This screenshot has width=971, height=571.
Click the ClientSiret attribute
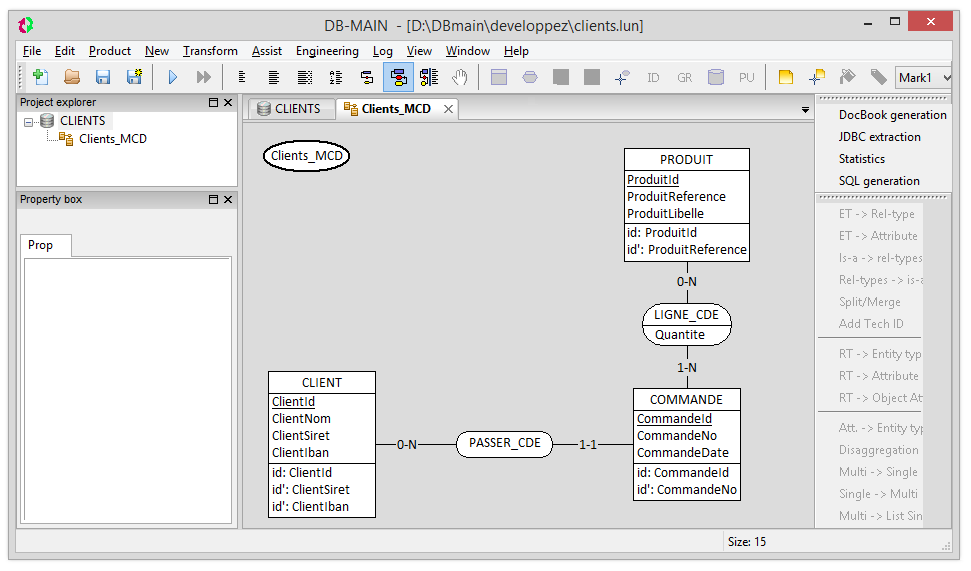click(x=300, y=436)
